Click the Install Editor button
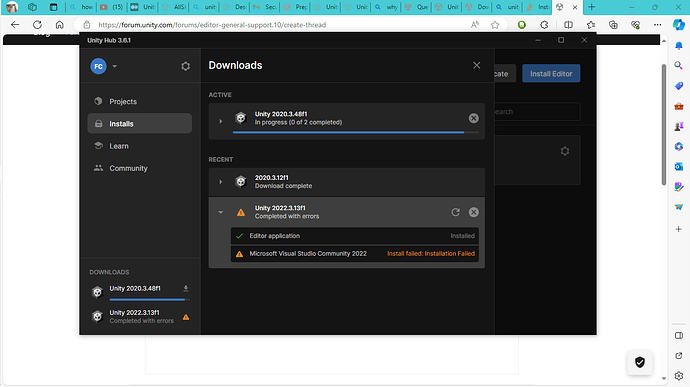690x387 pixels. tap(551, 74)
